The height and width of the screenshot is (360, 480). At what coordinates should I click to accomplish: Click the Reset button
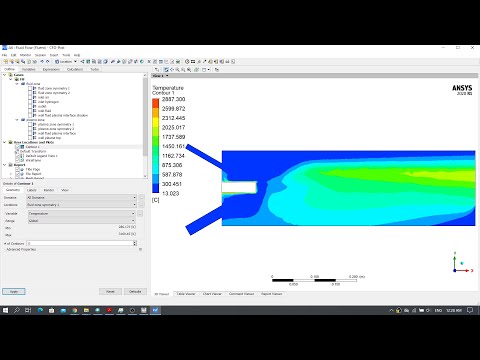tap(110, 291)
